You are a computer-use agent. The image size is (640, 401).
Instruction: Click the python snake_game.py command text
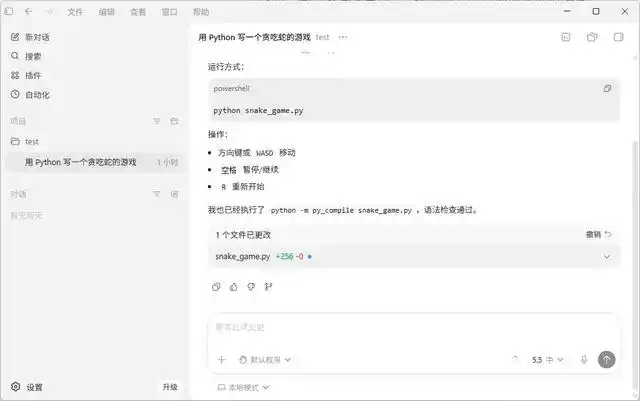tap(258, 111)
